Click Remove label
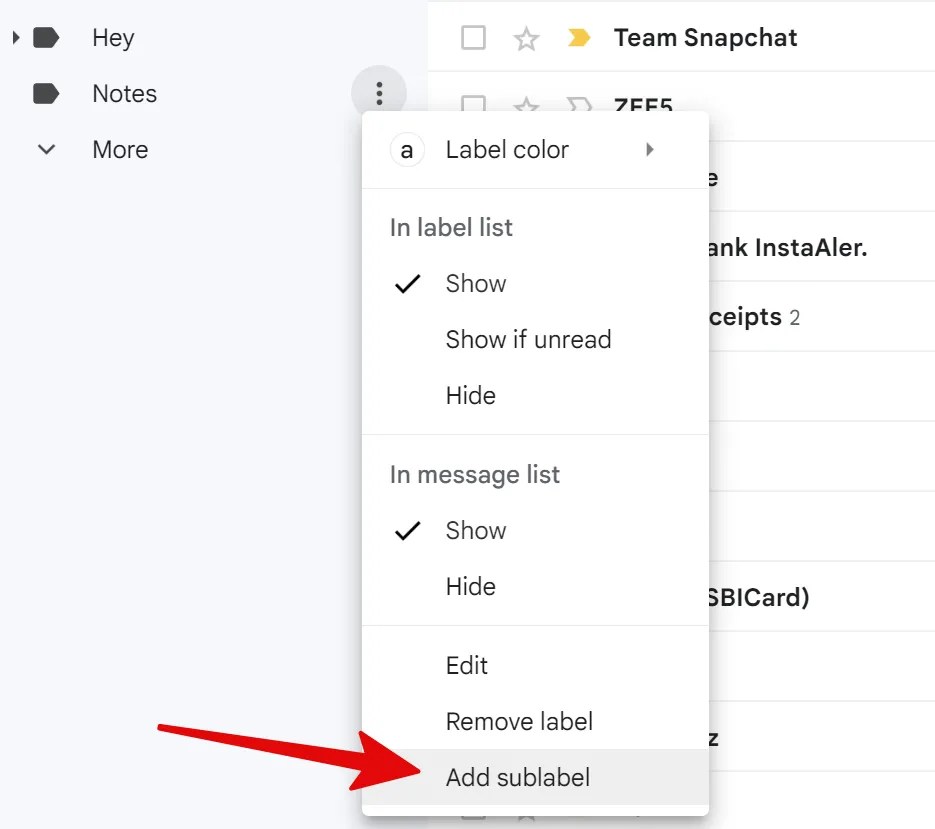The image size is (935, 829). point(519,721)
